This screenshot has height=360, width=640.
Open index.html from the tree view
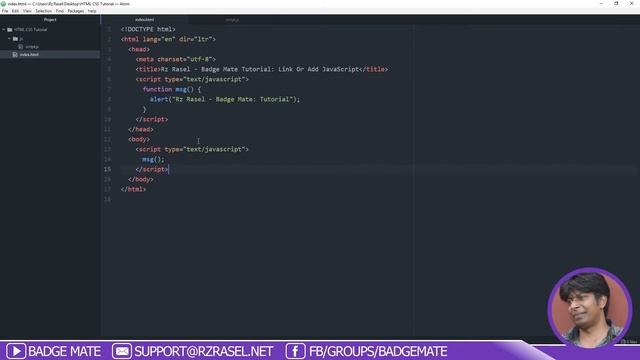(x=29, y=55)
